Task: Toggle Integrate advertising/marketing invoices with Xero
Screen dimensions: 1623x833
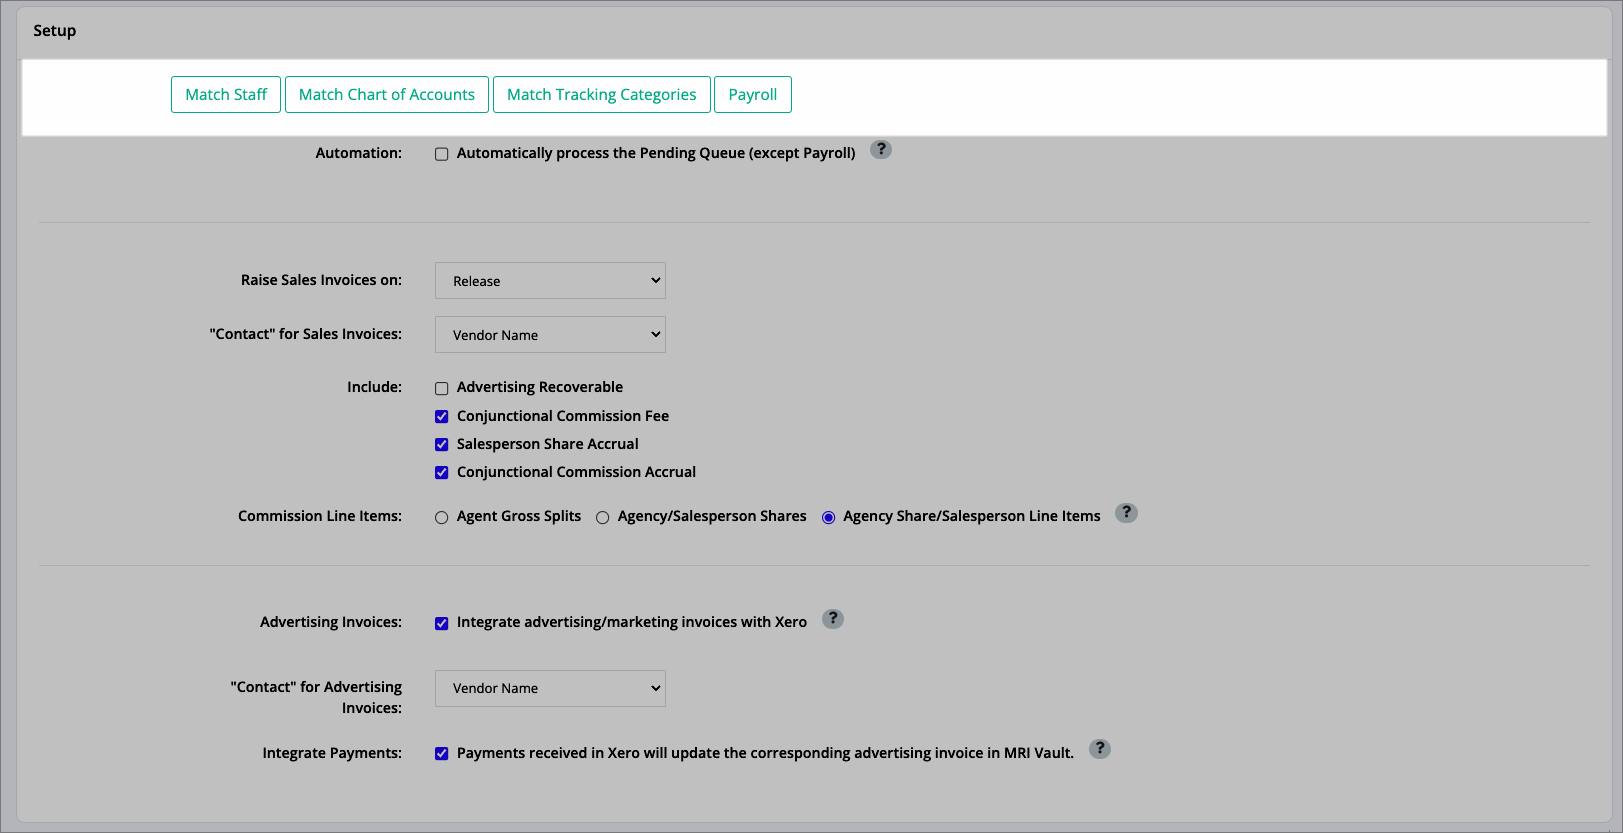Action: (x=442, y=623)
